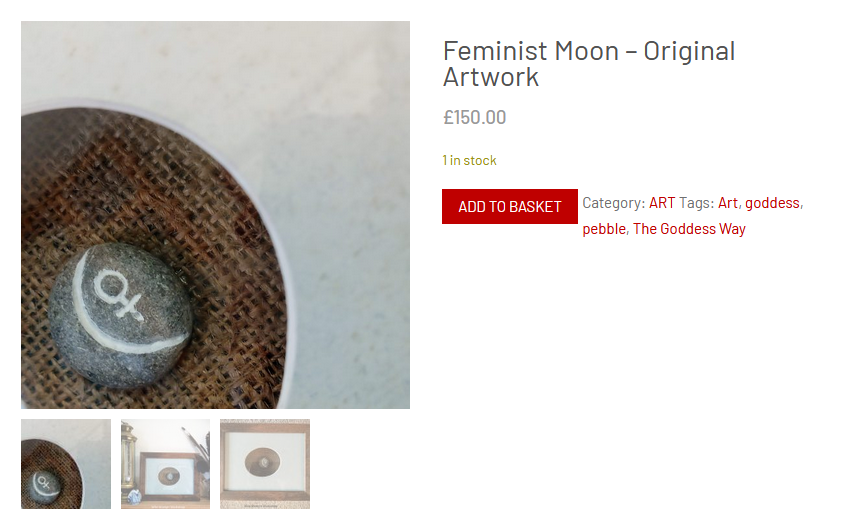The image size is (861, 522).
Task: Click the Tags label text
Action: (696, 203)
